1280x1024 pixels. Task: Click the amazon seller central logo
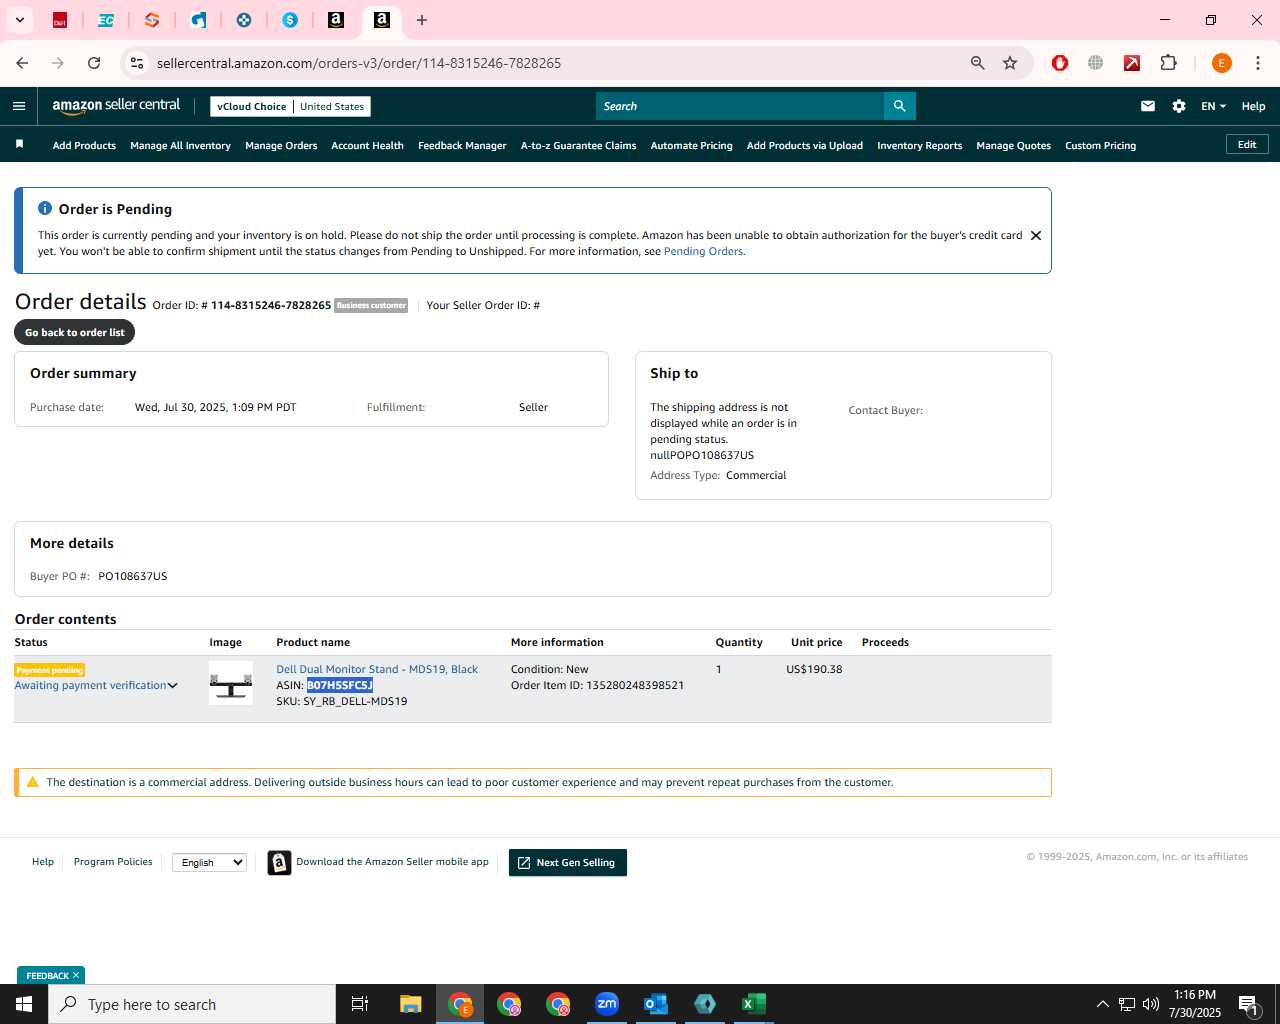pyautogui.click(x=116, y=105)
